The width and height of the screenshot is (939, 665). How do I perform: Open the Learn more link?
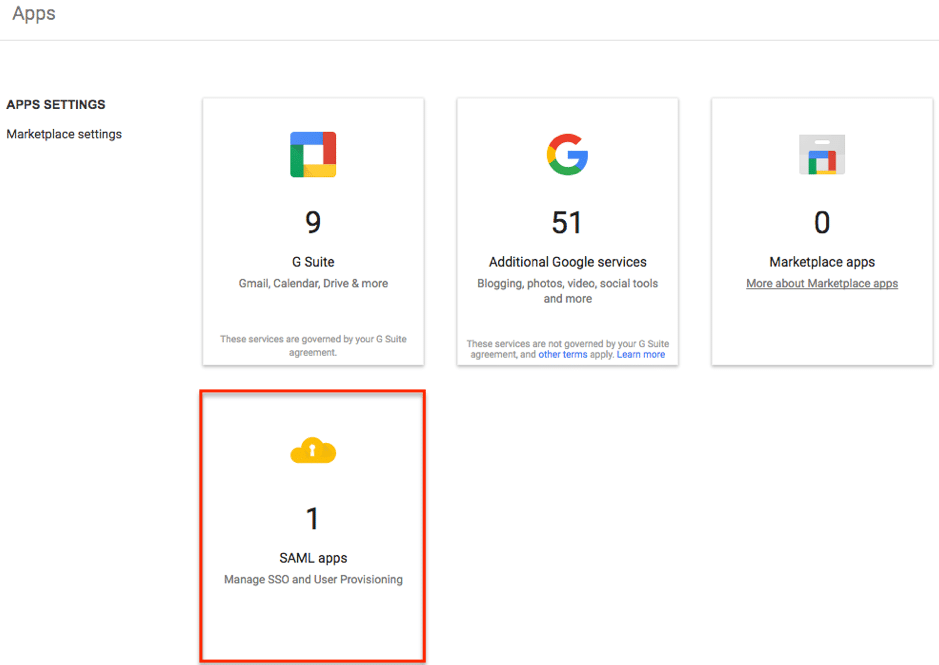tap(641, 355)
